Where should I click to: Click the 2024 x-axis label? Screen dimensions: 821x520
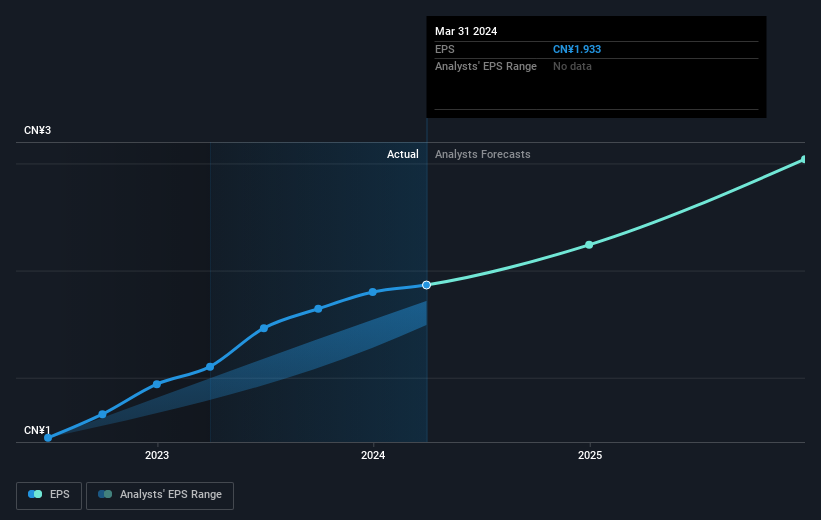click(x=373, y=455)
